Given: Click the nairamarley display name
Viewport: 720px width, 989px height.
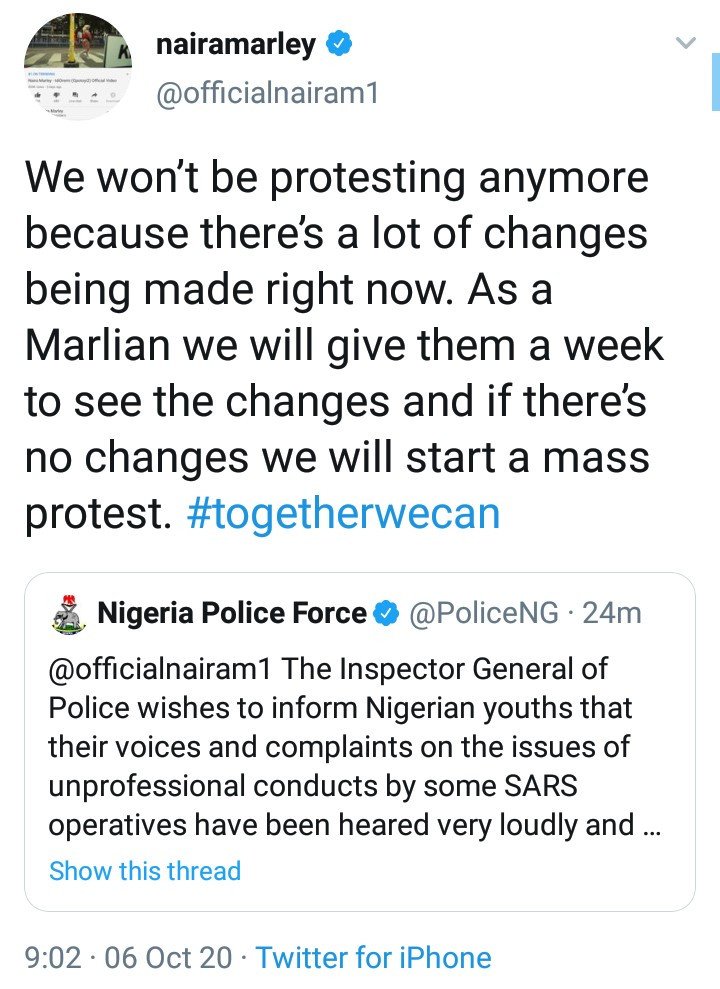Looking at the screenshot, I should coord(235,45).
